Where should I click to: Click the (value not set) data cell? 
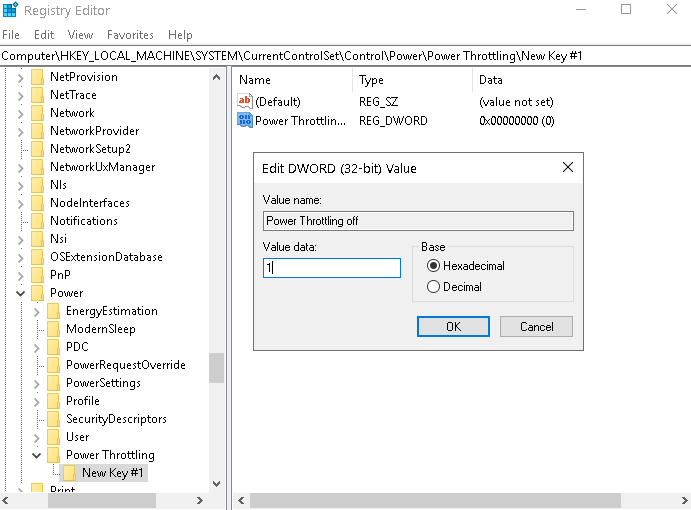pos(516,102)
